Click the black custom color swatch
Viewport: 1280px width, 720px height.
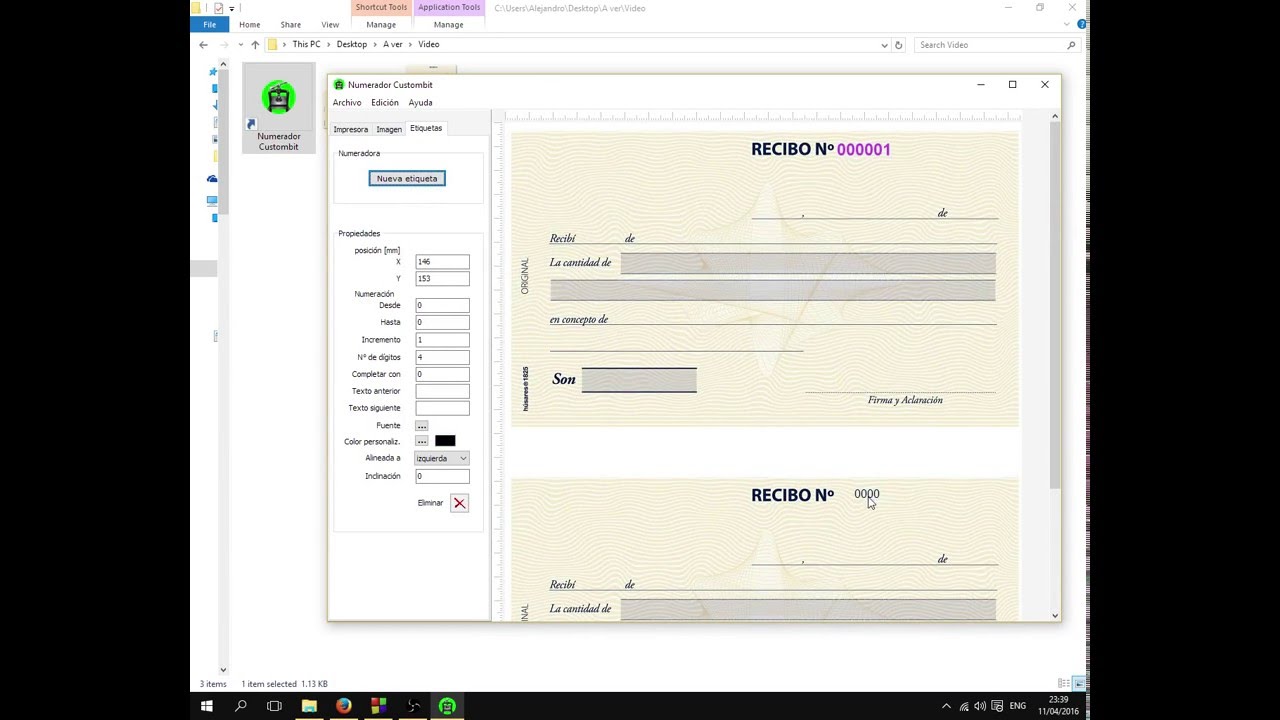(x=445, y=441)
